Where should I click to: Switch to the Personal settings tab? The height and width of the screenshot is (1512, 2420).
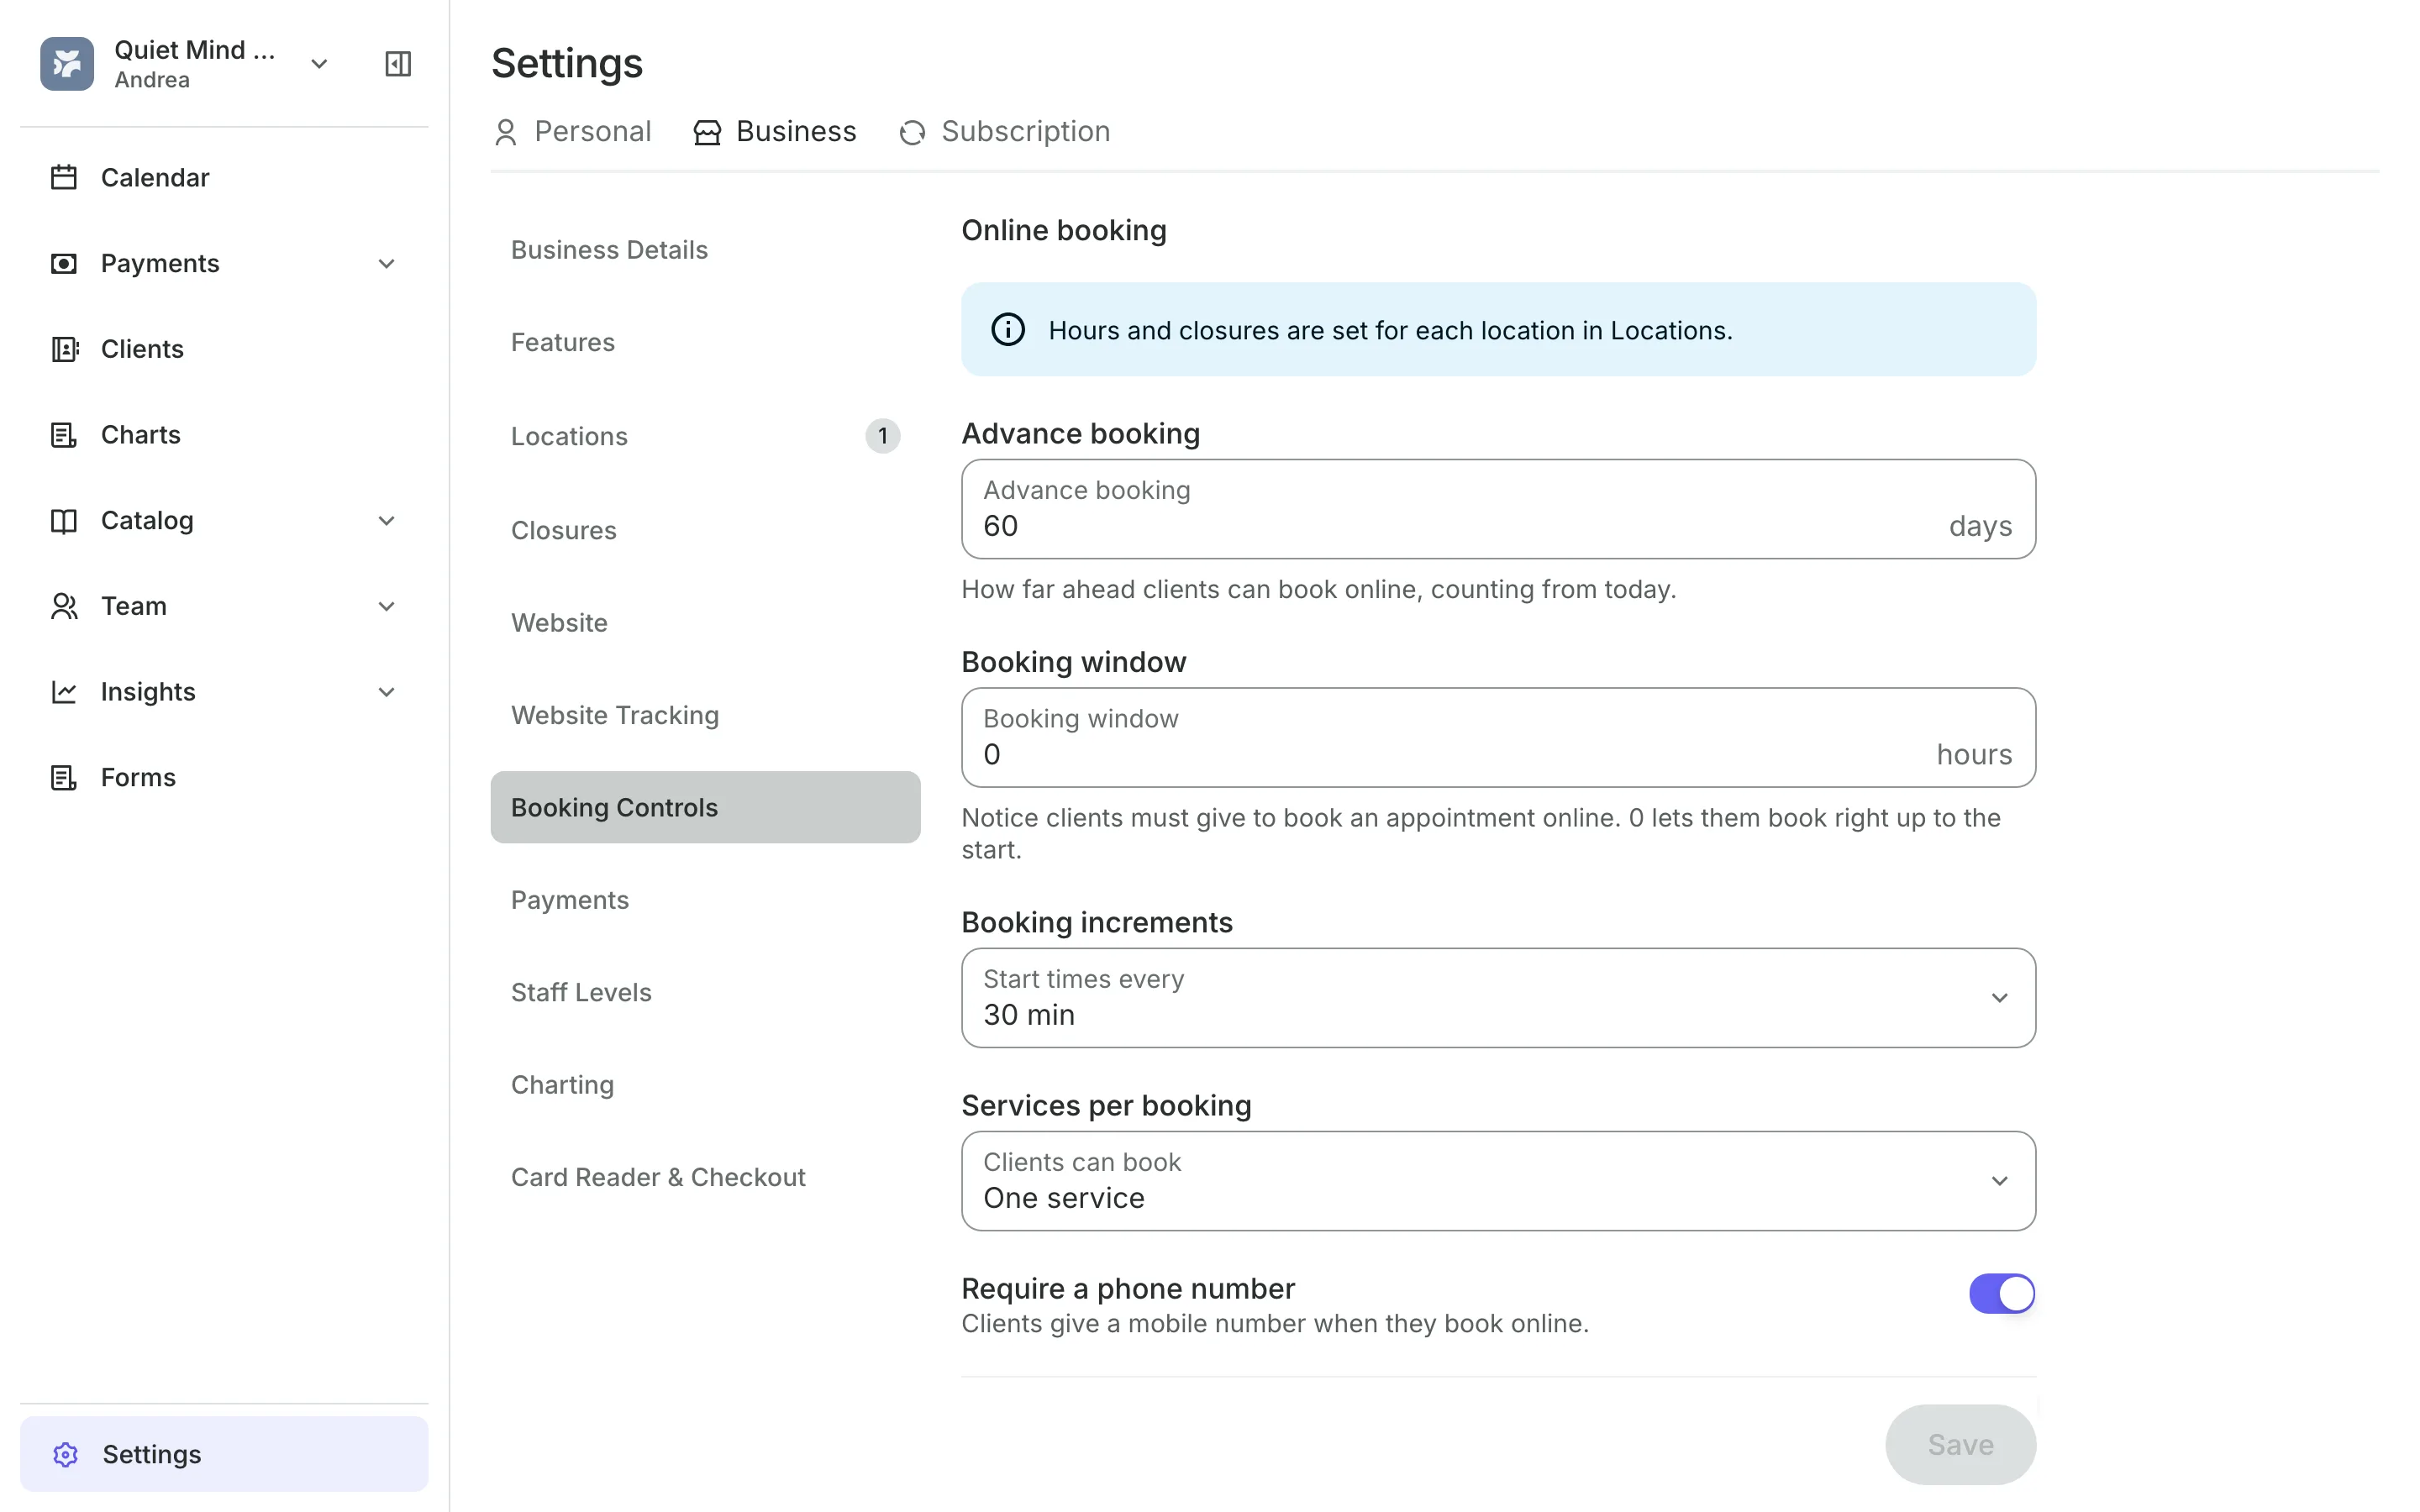pyautogui.click(x=573, y=132)
